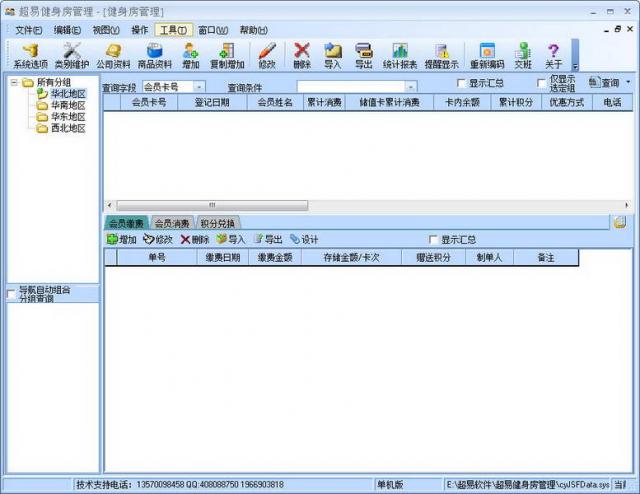
Task: Open the 编辑 menu
Action: [67, 30]
